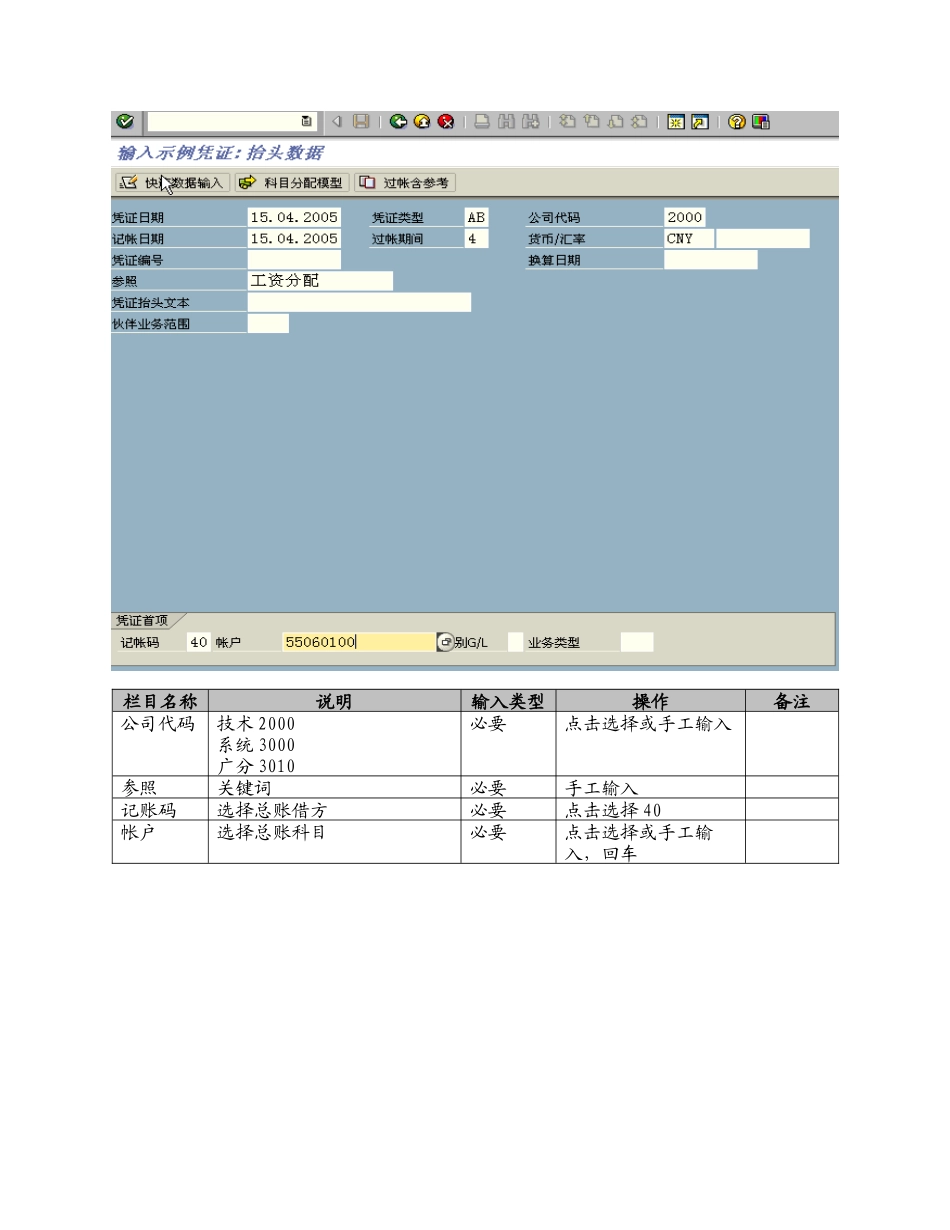Click the Create New Session icon
The height and width of the screenshot is (1230, 950).
pyautogui.click(x=676, y=122)
